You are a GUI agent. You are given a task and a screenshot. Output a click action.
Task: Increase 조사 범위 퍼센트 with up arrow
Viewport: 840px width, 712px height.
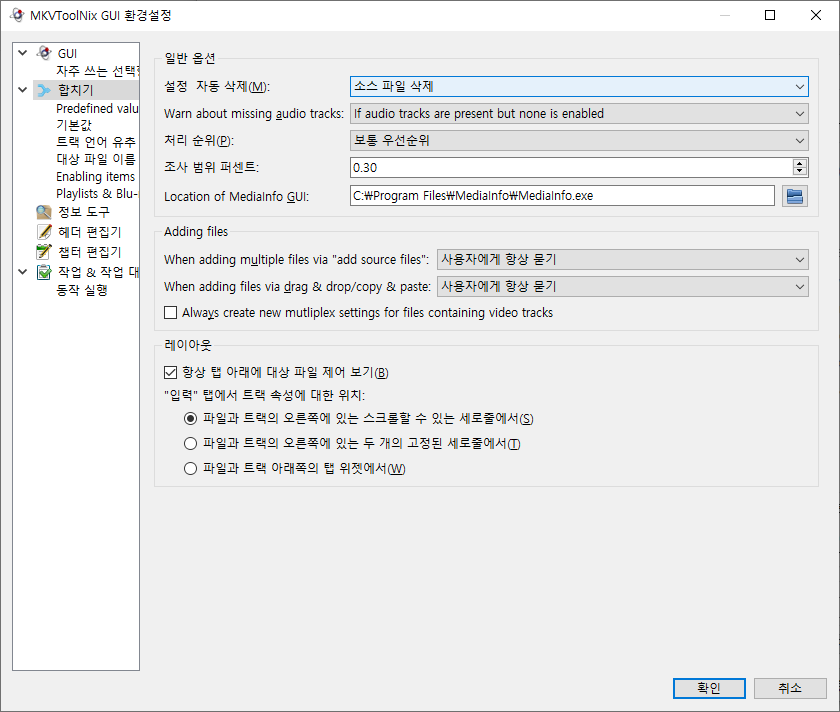(799, 163)
